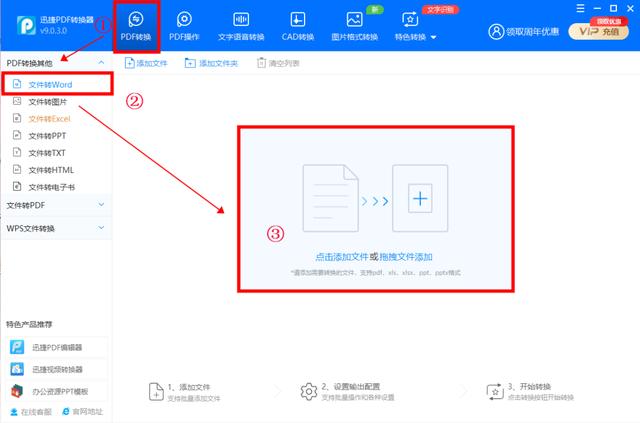Screen dimensions: 640x423
Task: Click the 文件转HTML row icon
Action: tap(17, 169)
